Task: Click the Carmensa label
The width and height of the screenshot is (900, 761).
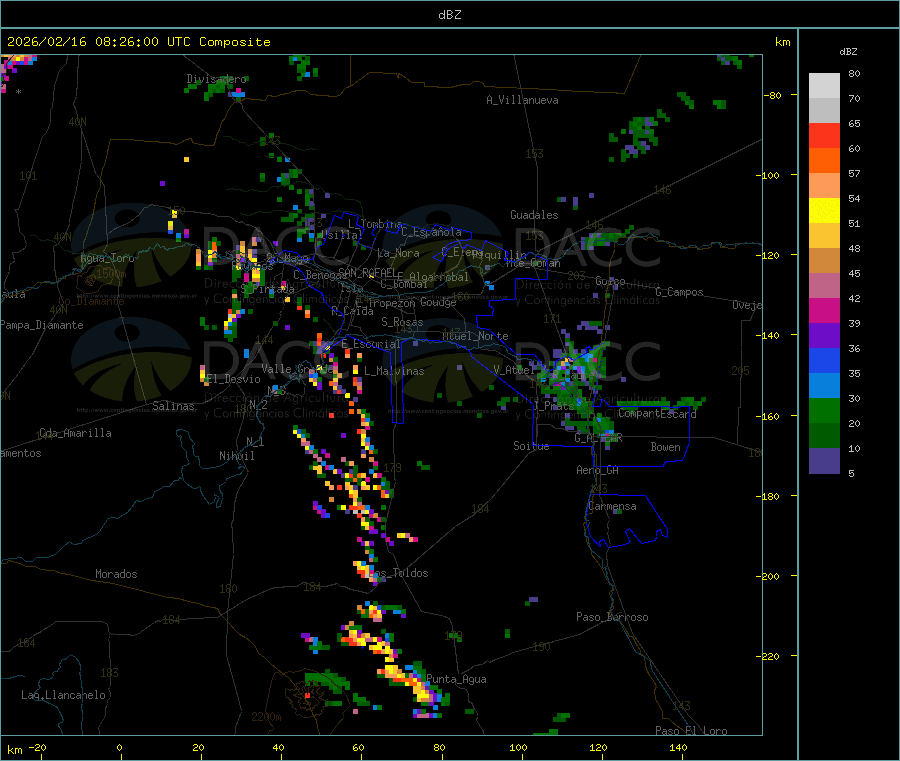Action: [612, 506]
